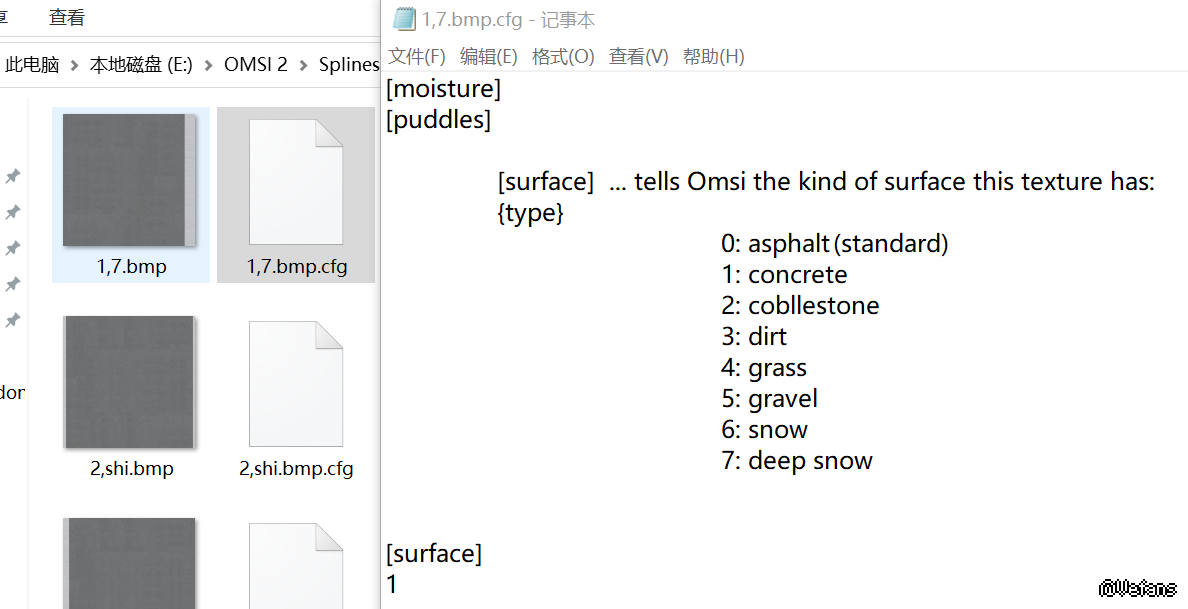Viewport: 1188px width, 609px height.
Task: Expand the chevron after 此电脑
Action: [75, 65]
